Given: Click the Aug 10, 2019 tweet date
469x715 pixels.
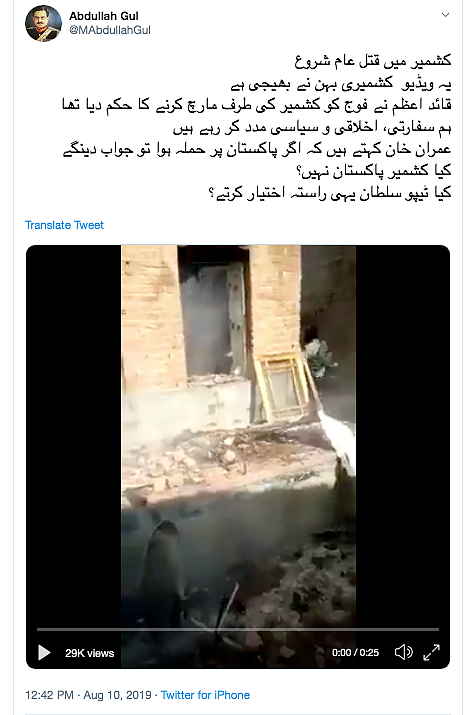Looking at the screenshot, I should coord(117,695).
